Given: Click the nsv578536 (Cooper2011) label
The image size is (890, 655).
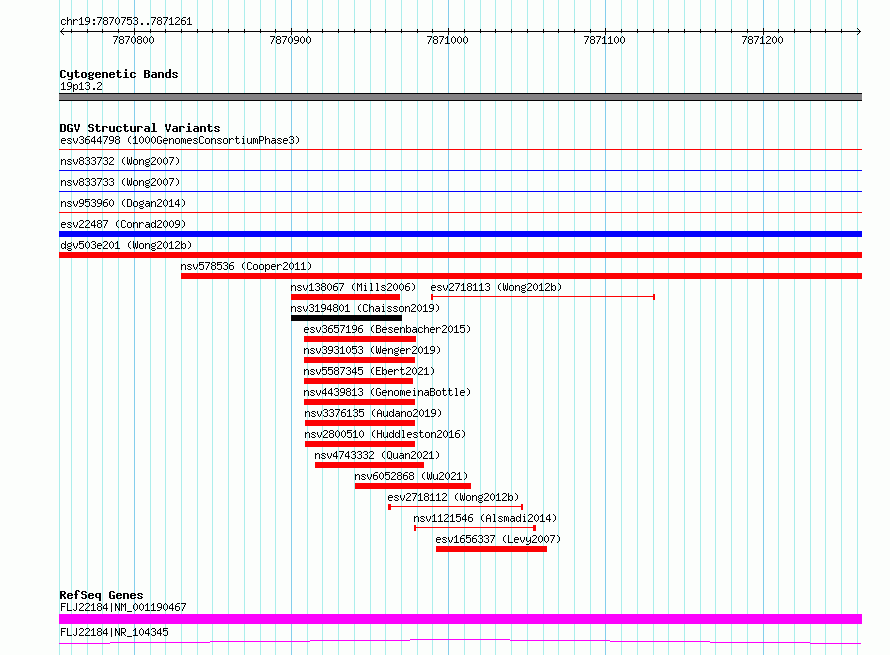Looking at the screenshot, I should pyautogui.click(x=246, y=266).
